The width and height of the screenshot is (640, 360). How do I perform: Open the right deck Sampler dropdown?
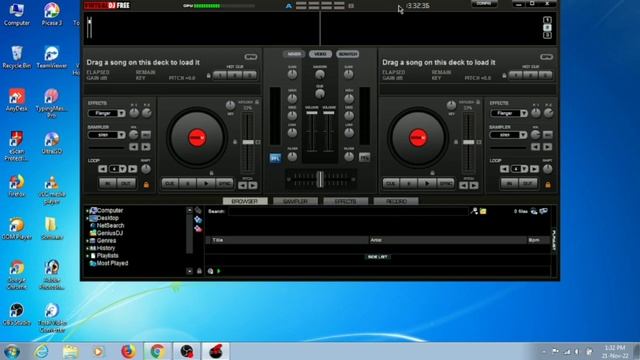(x=523, y=135)
